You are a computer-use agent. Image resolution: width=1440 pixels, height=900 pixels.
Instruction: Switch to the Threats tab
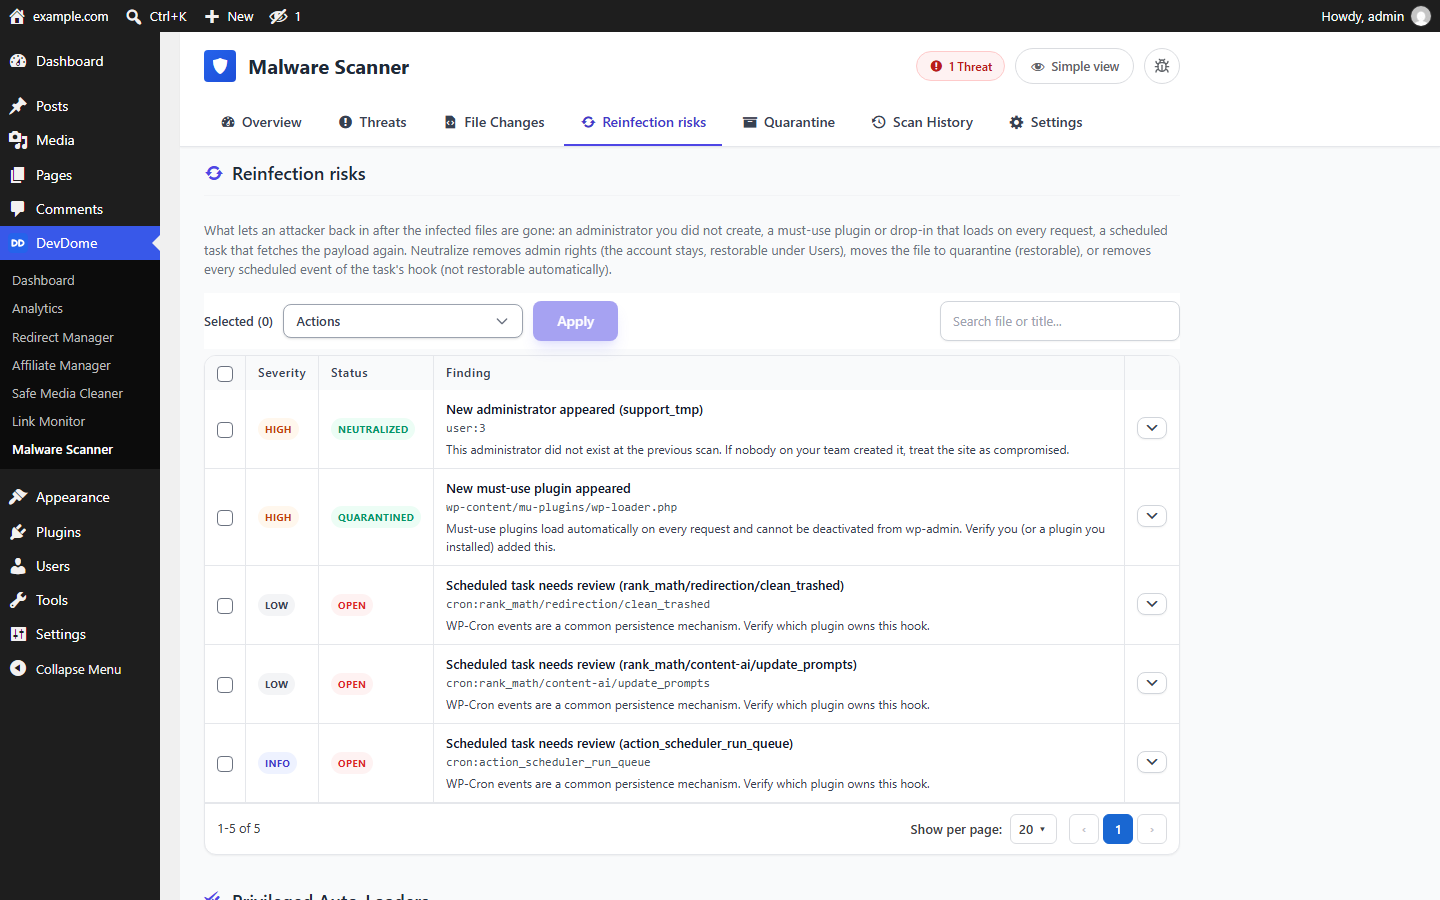[x=372, y=122]
